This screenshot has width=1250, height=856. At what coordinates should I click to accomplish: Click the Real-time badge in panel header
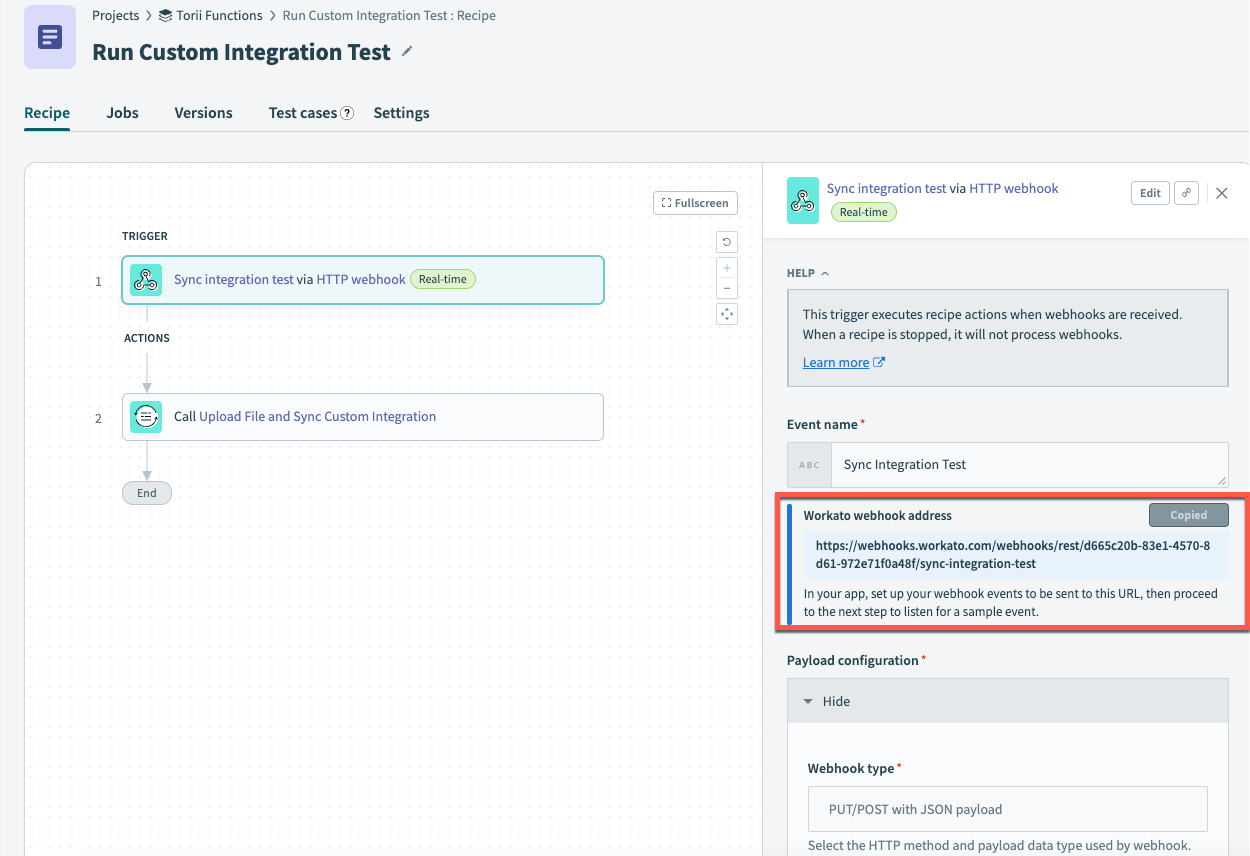click(864, 212)
